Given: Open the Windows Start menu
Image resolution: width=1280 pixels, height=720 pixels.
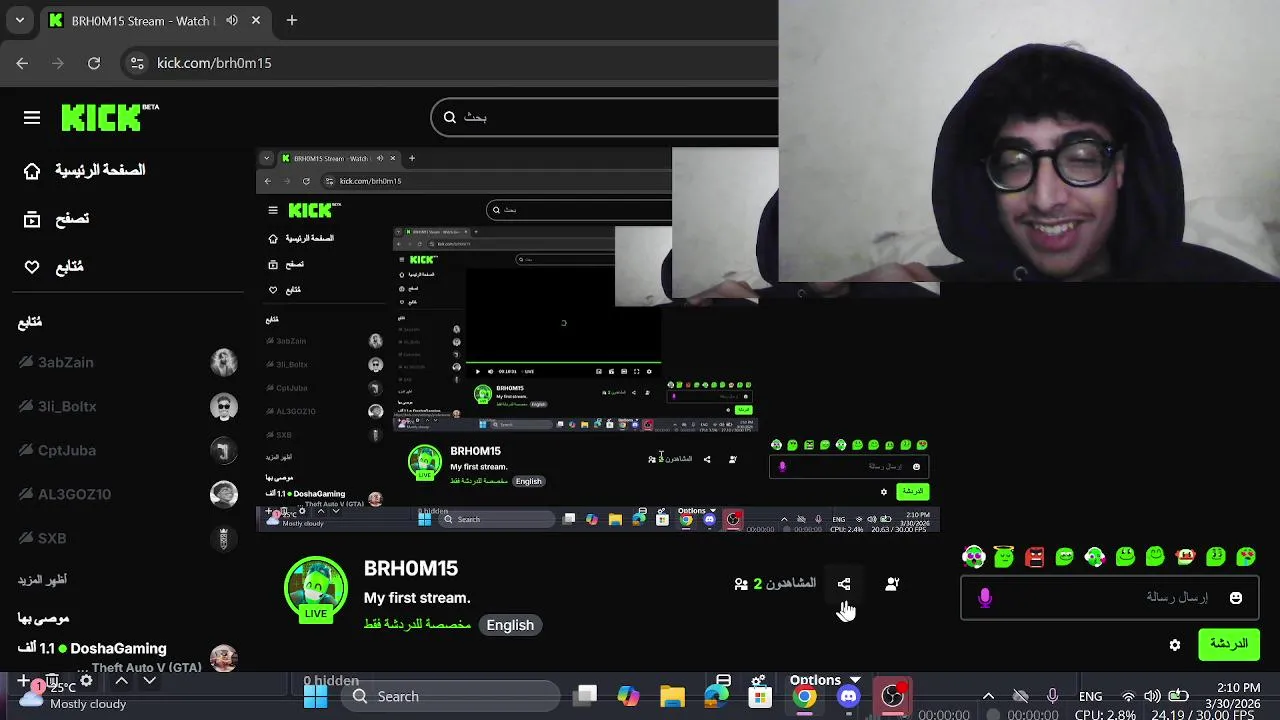Looking at the screenshot, I should pos(315,696).
